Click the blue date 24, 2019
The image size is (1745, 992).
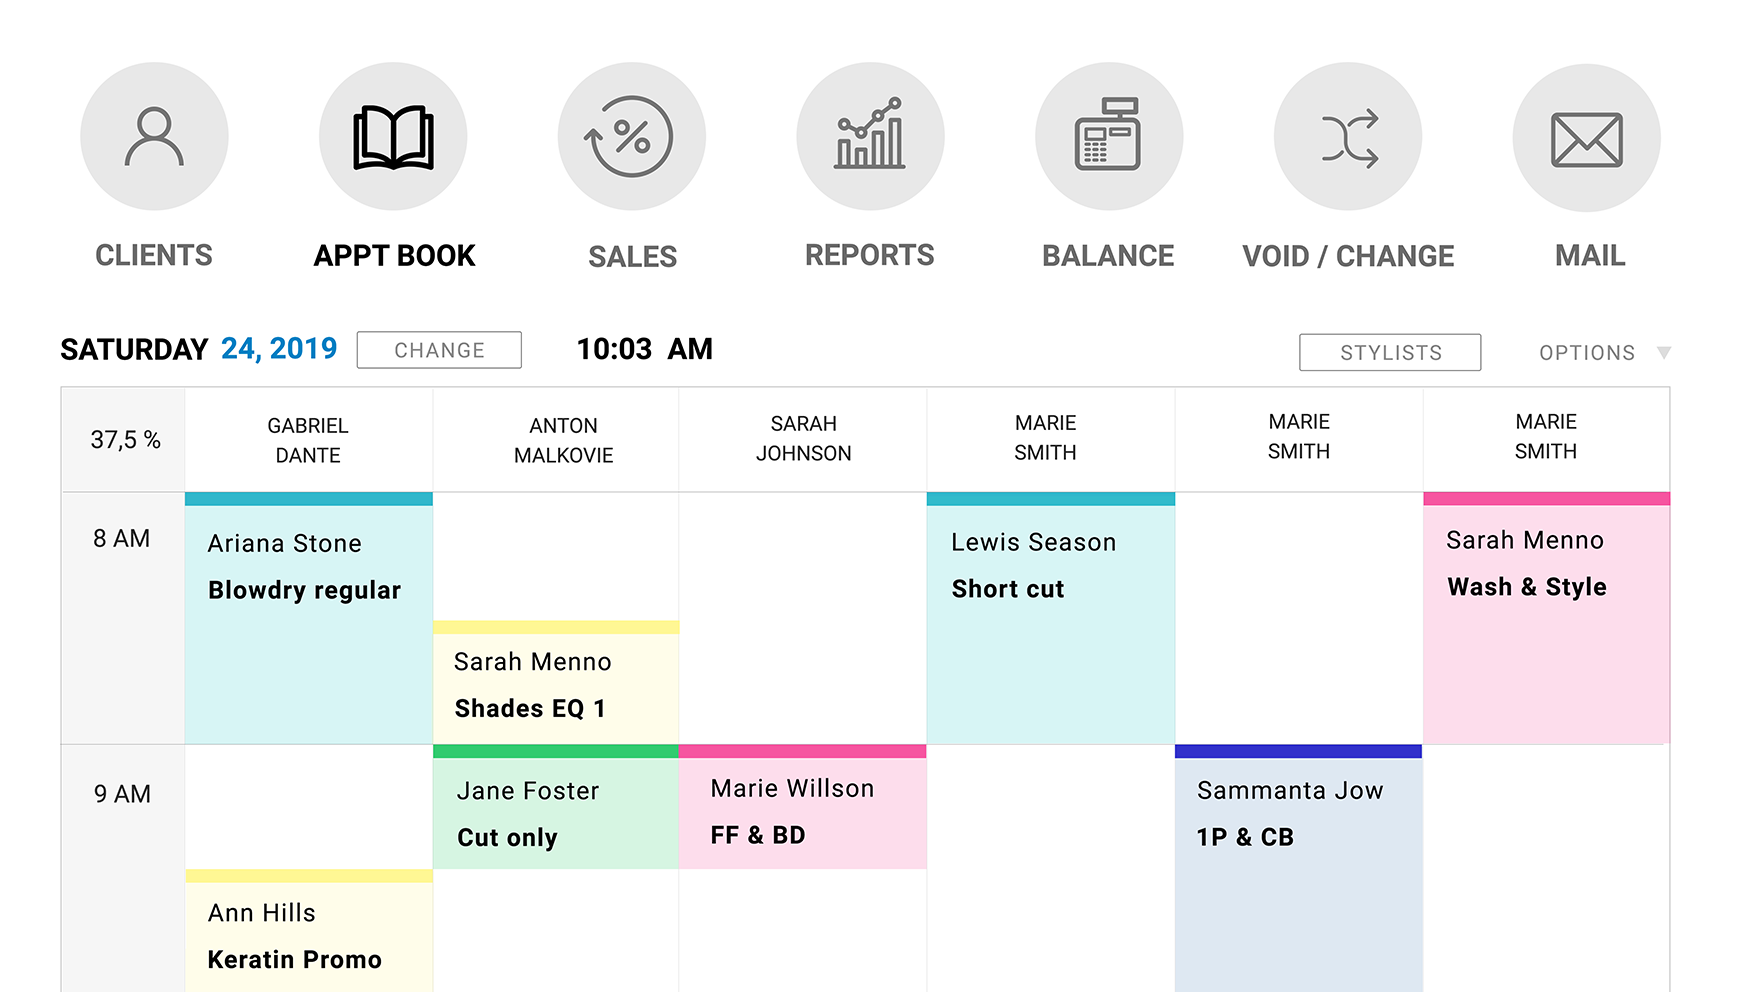(x=278, y=349)
